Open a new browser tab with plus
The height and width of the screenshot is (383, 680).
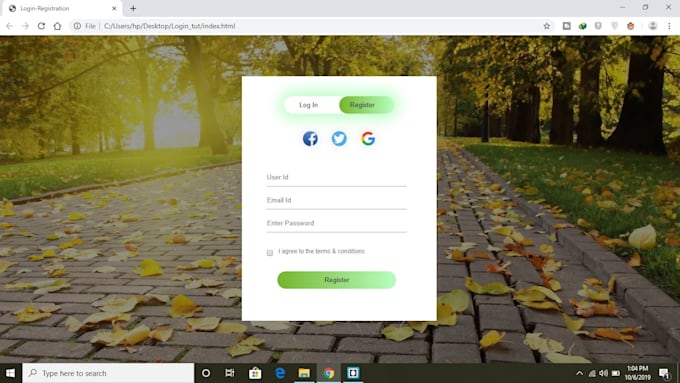click(x=133, y=8)
